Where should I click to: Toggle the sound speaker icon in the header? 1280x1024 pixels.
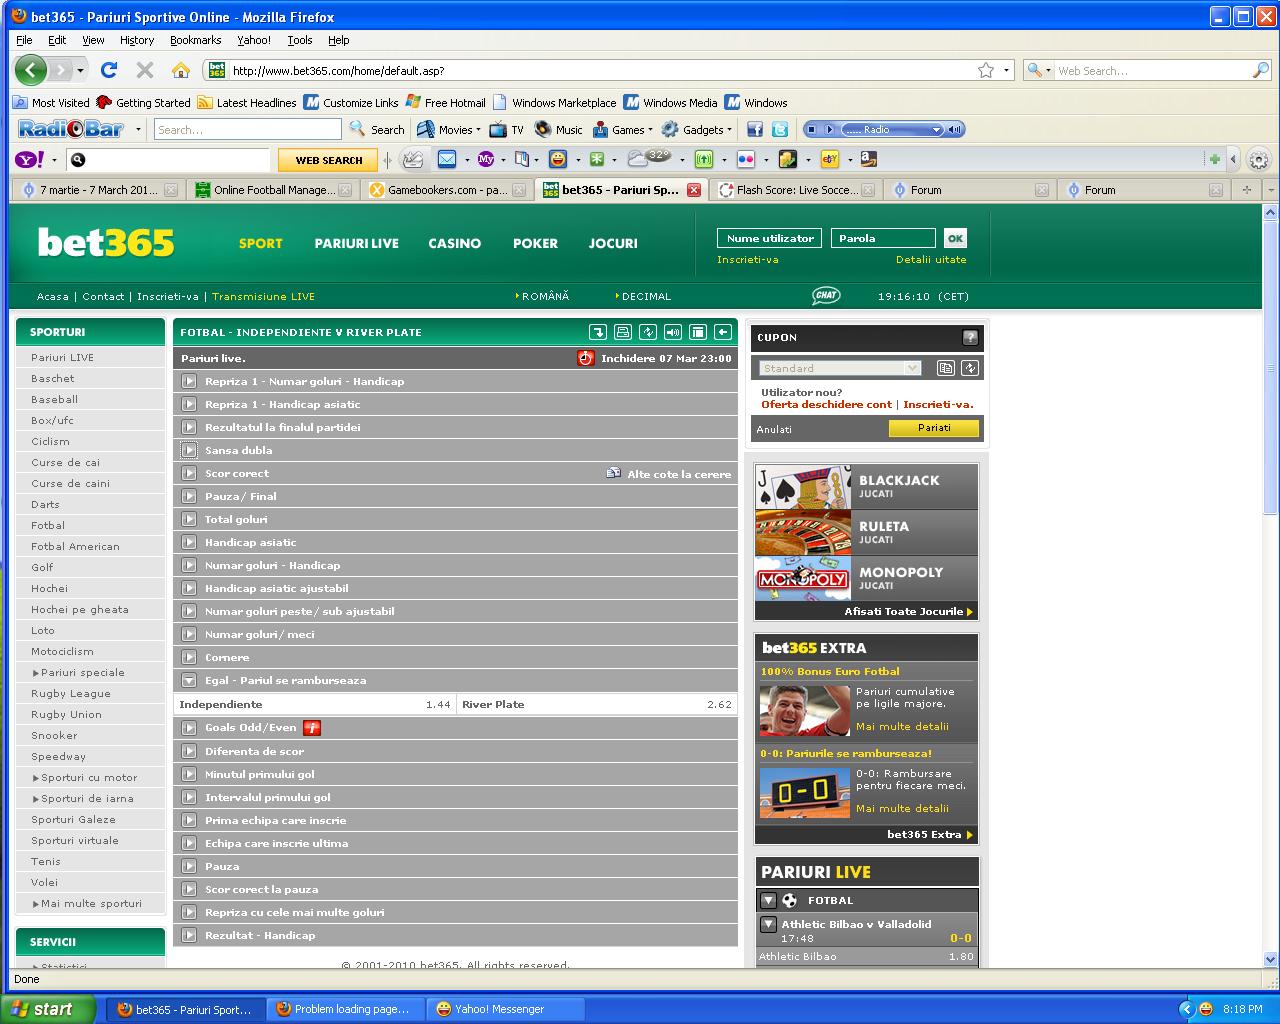pyautogui.click(x=673, y=332)
